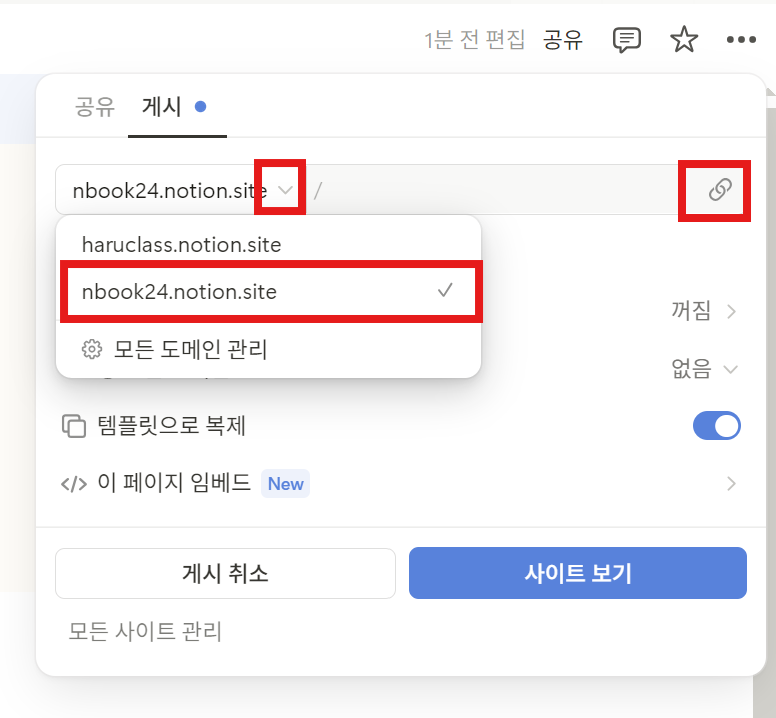Expand the 꺼짐 setting chevron

(731, 311)
